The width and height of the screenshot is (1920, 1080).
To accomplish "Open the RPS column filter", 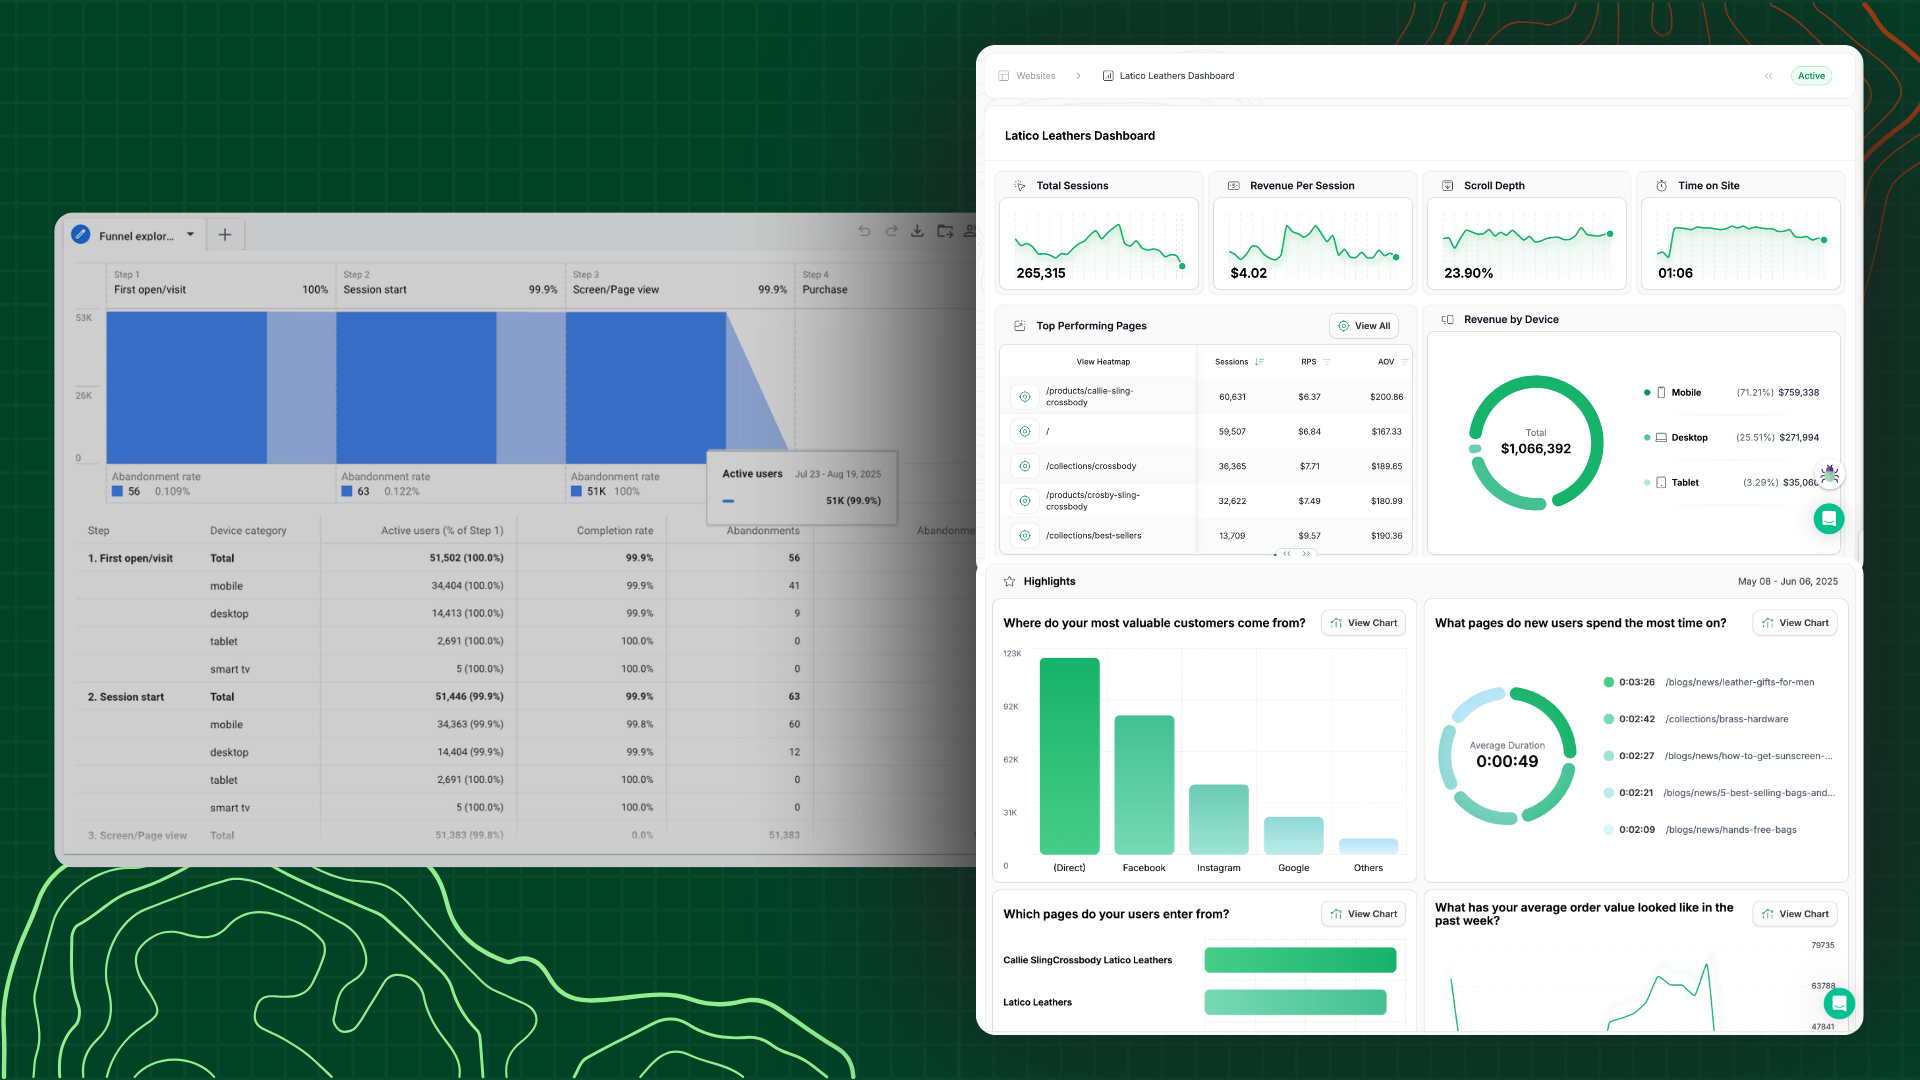I will [1327, 362].
